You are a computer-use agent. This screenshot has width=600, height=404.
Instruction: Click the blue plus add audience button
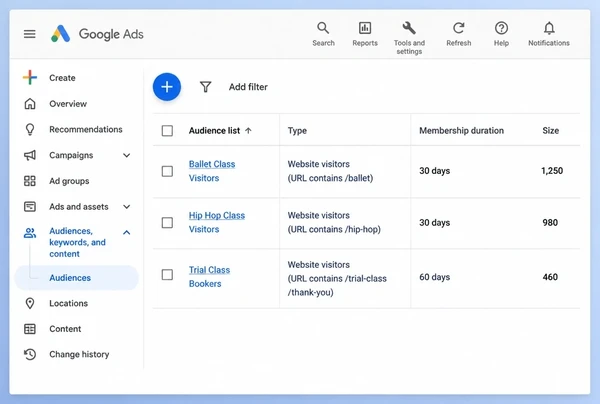(167, 87)
